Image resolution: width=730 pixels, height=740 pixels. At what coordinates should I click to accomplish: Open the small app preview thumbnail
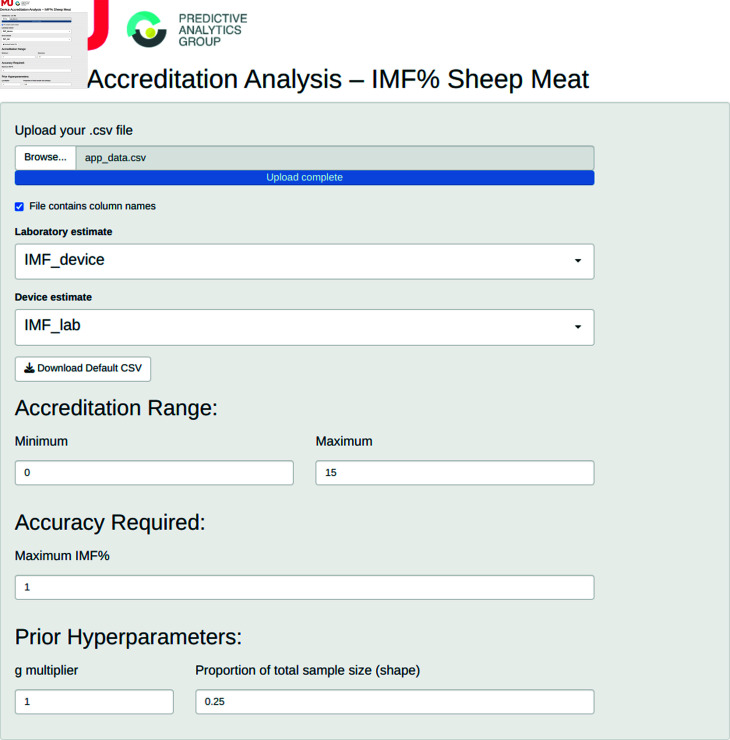pos(43,44)
